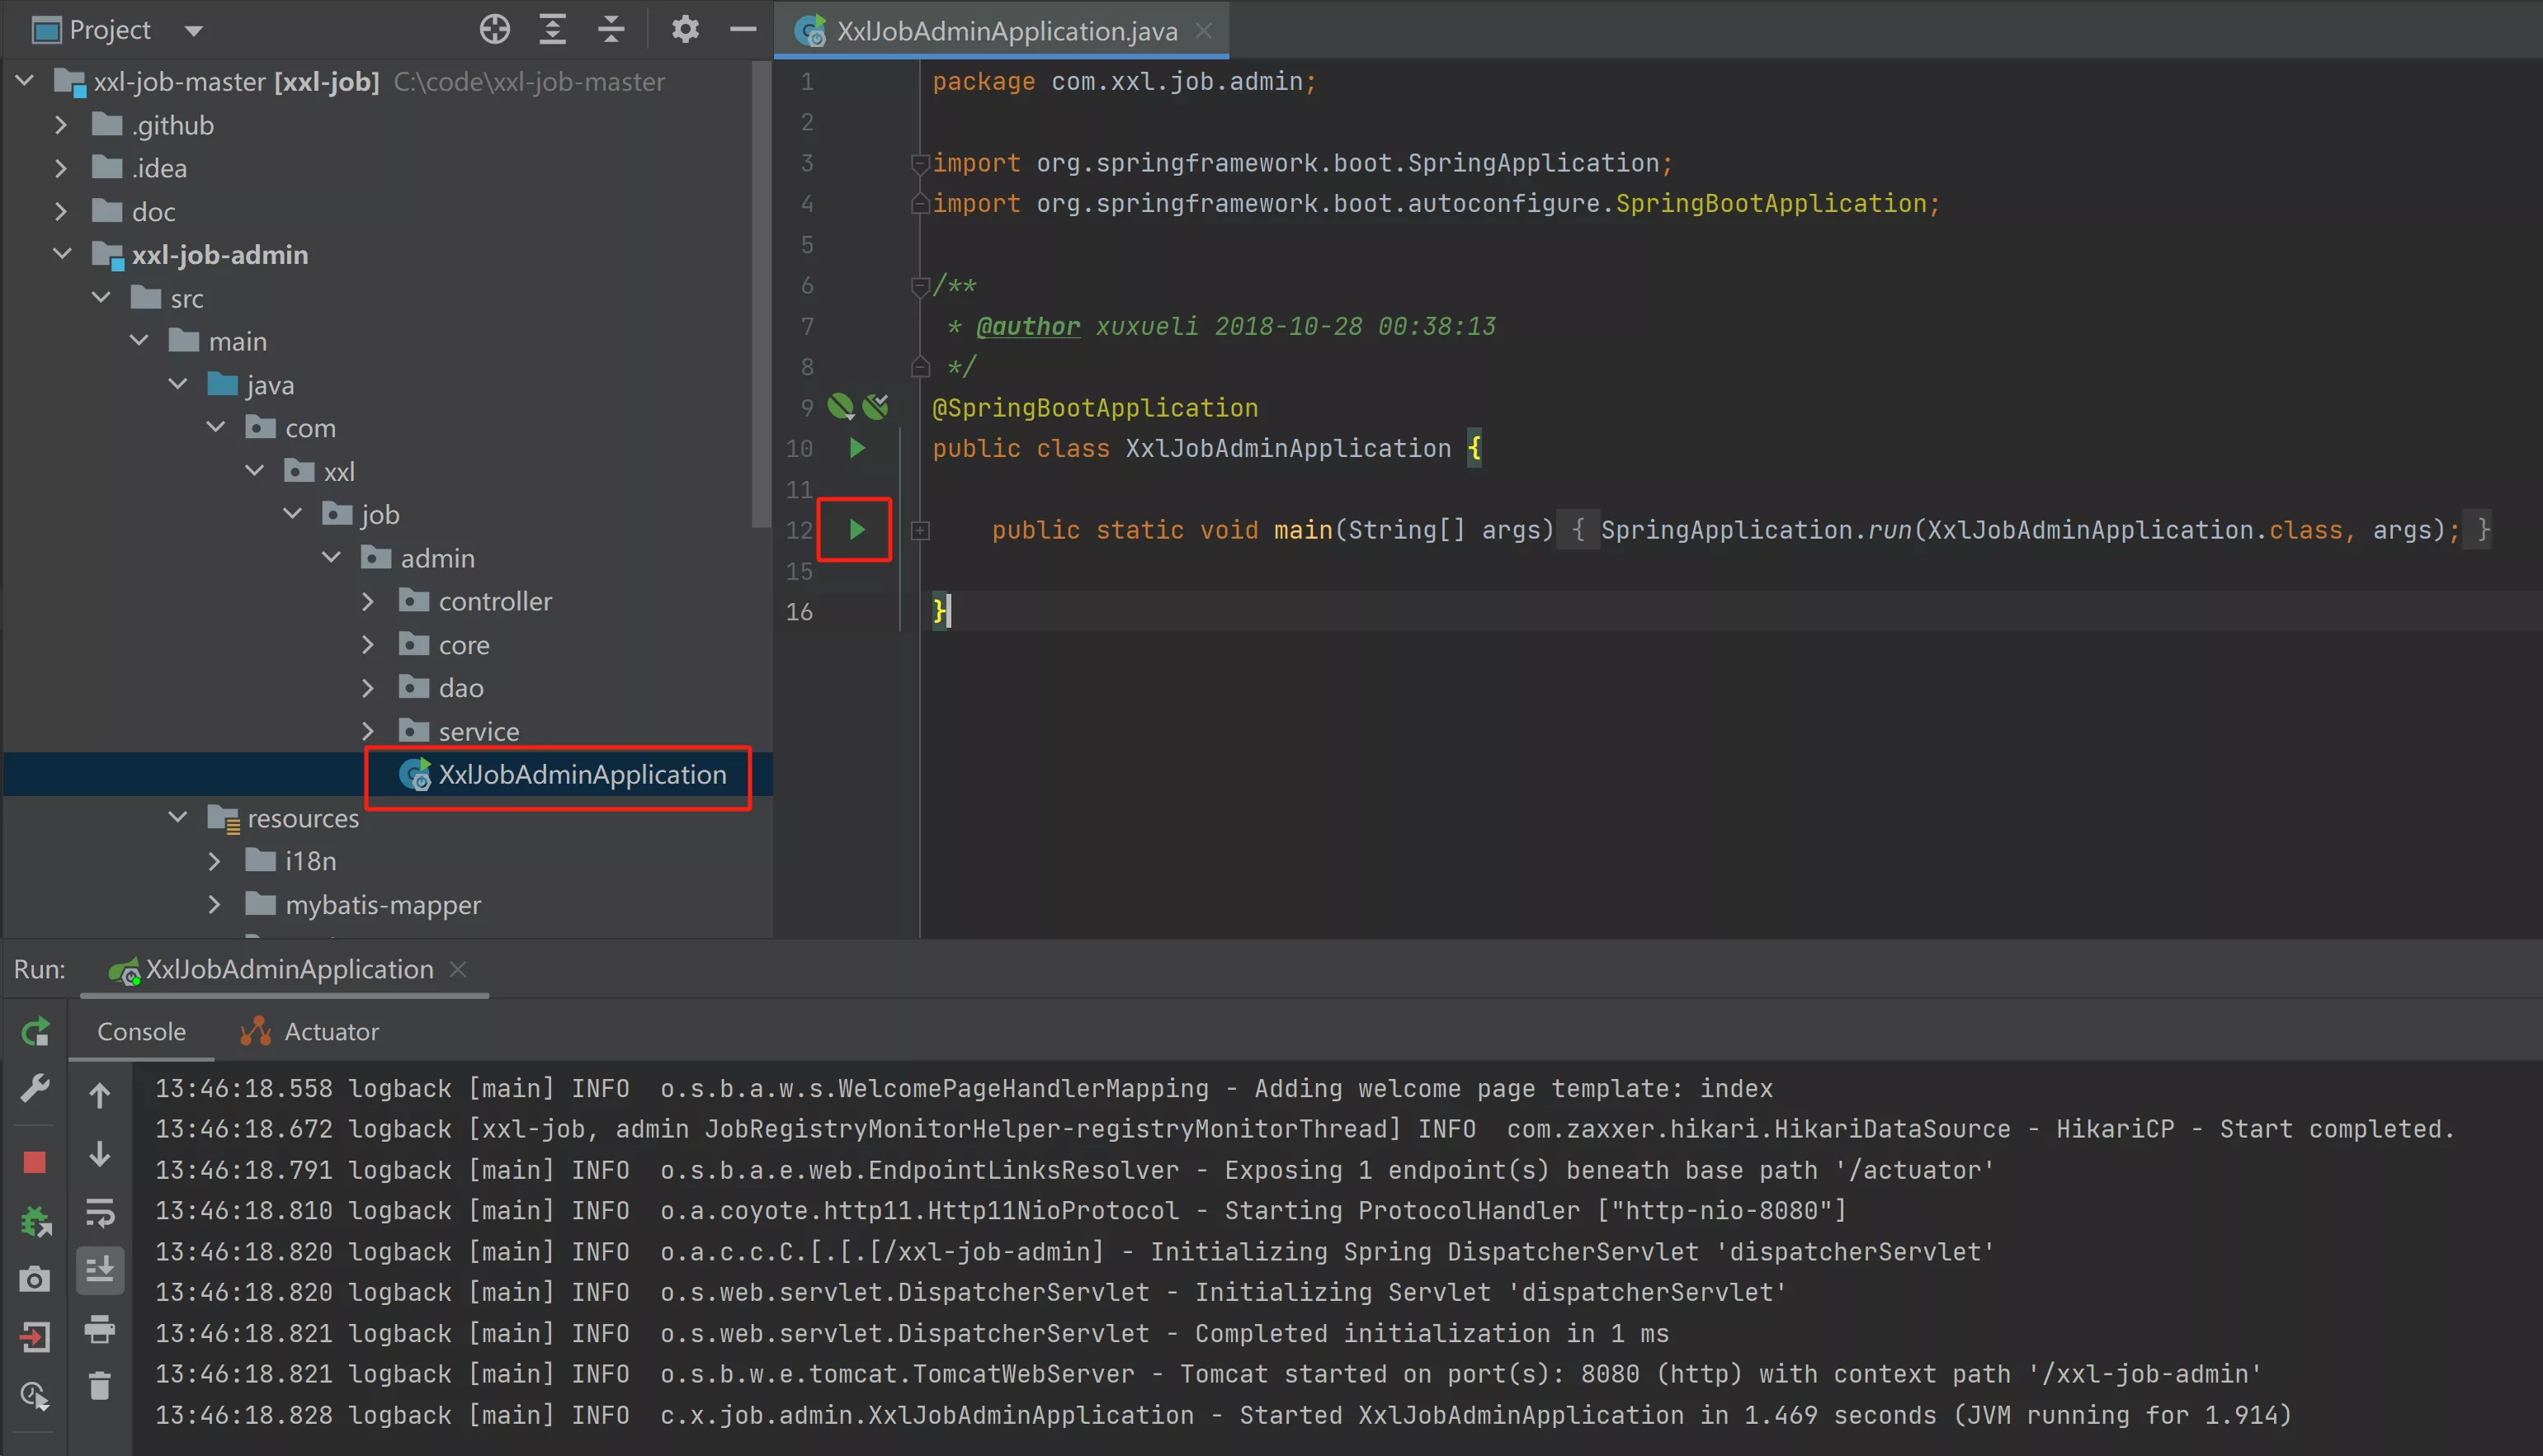
Task: Click the down arrow in console toolbar
Action: coord(99,1154)
